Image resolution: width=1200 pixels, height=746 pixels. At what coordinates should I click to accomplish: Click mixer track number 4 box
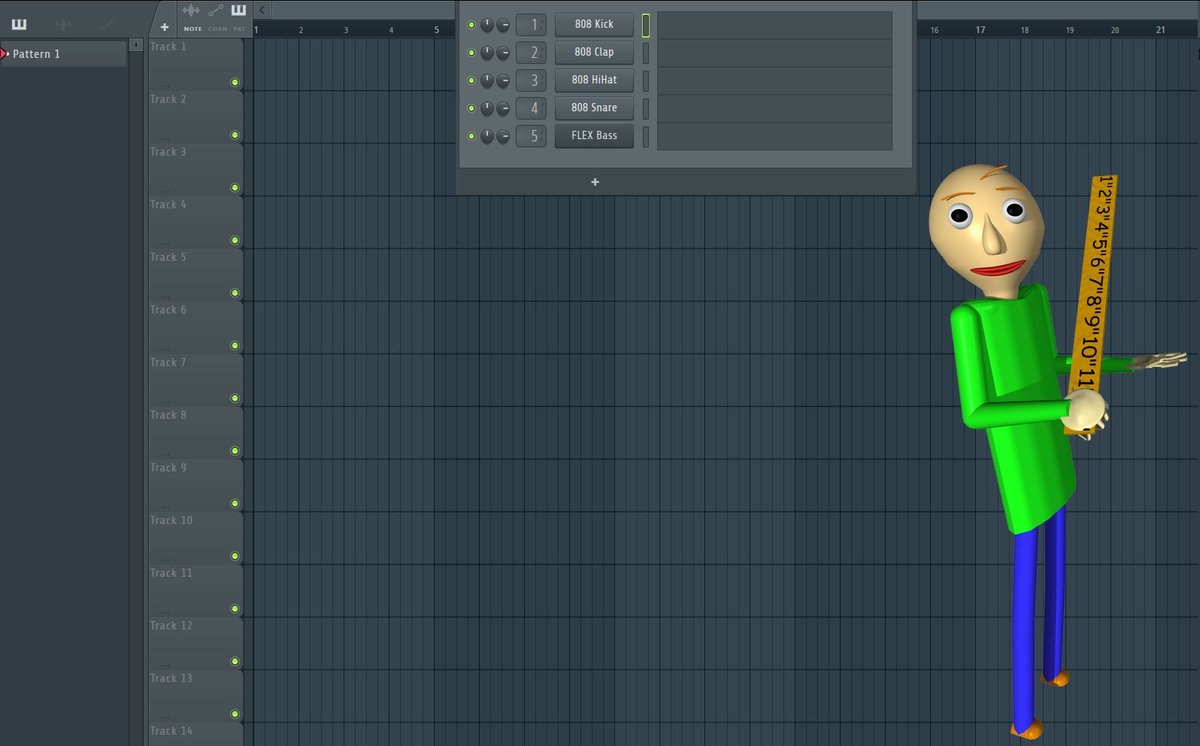click(532, 108)
